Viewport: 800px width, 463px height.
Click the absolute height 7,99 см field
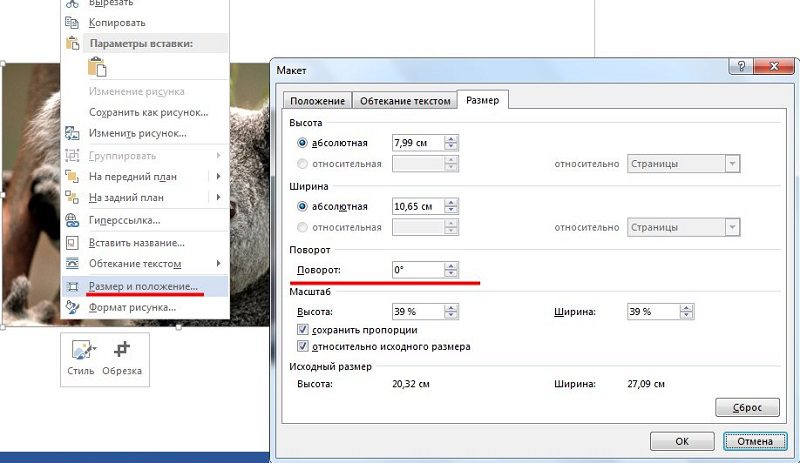click(418, 143)
